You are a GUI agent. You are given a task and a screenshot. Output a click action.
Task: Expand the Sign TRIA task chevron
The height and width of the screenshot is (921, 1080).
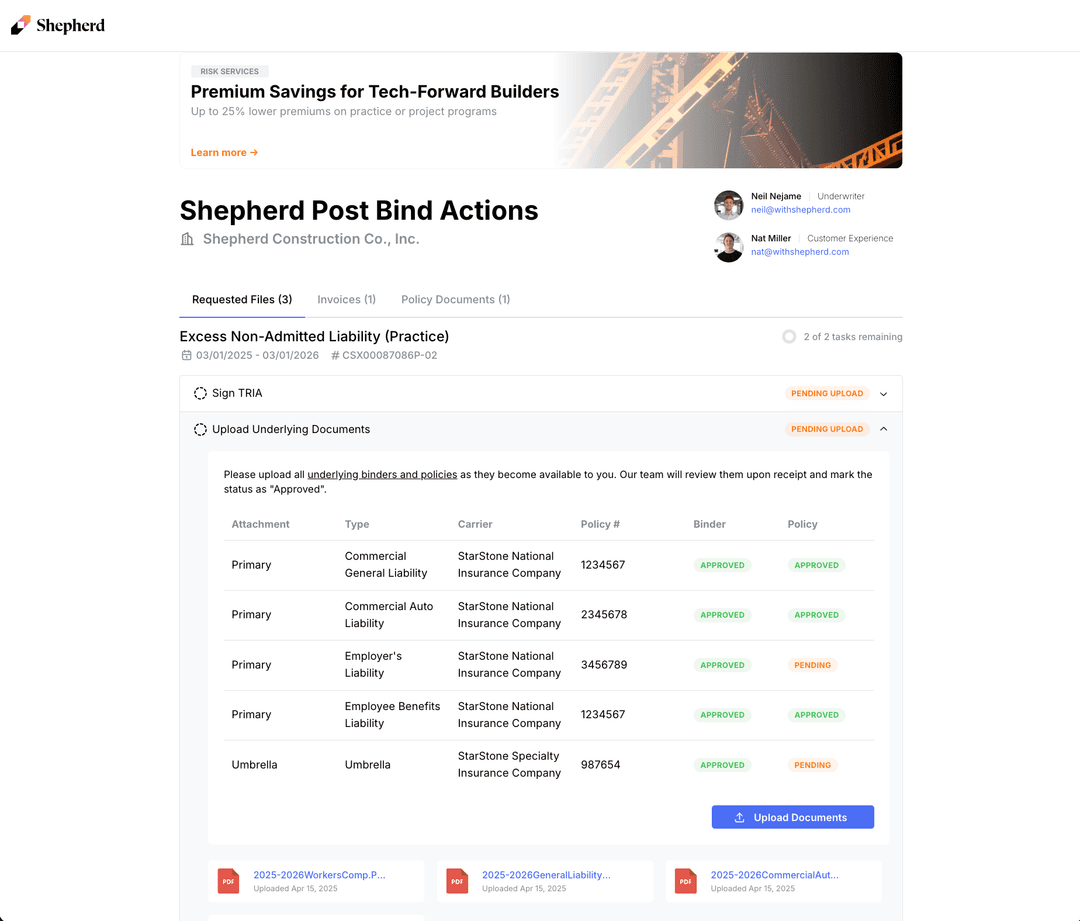pyautogui.click(x=883, y=394)
